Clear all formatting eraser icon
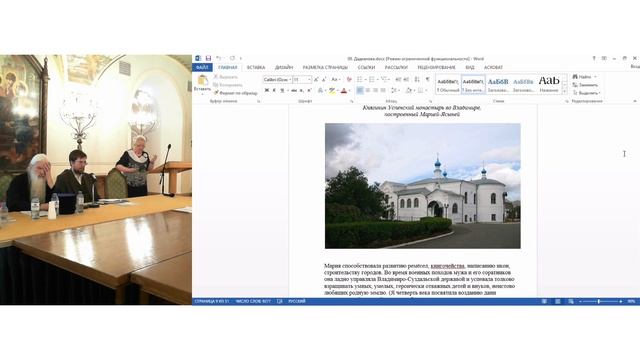640x360 pixels. pos(349,80)
